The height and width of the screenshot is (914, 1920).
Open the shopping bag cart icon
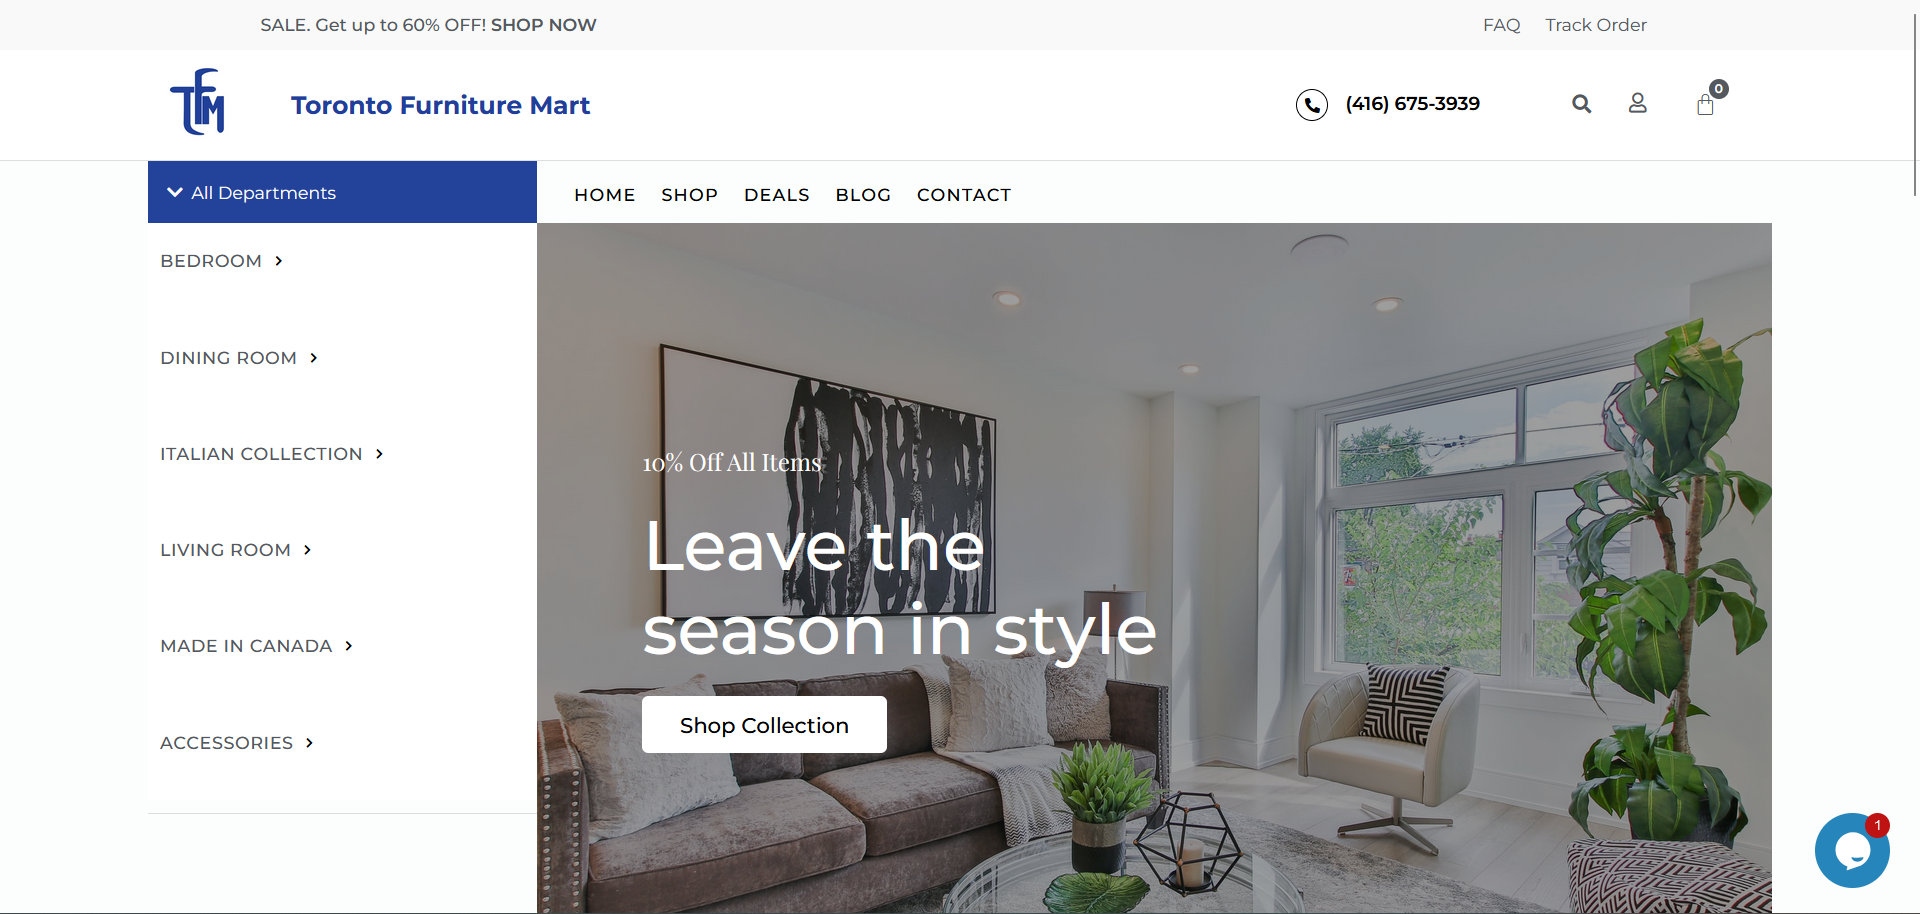[1705, 105]
